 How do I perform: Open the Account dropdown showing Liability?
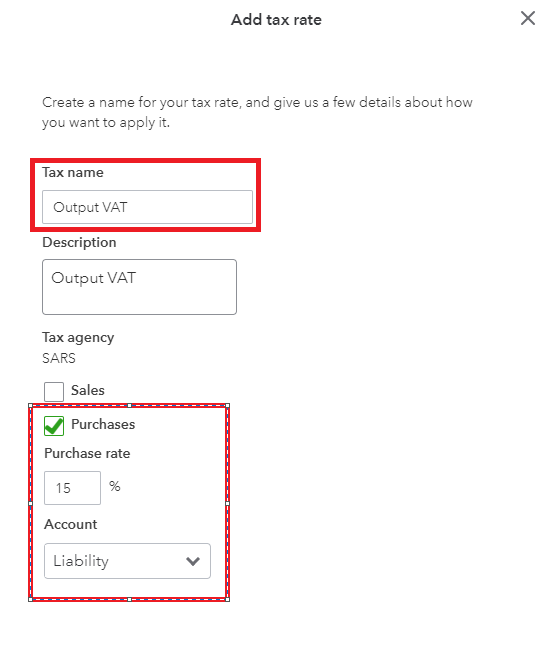(x=127, y=561)
